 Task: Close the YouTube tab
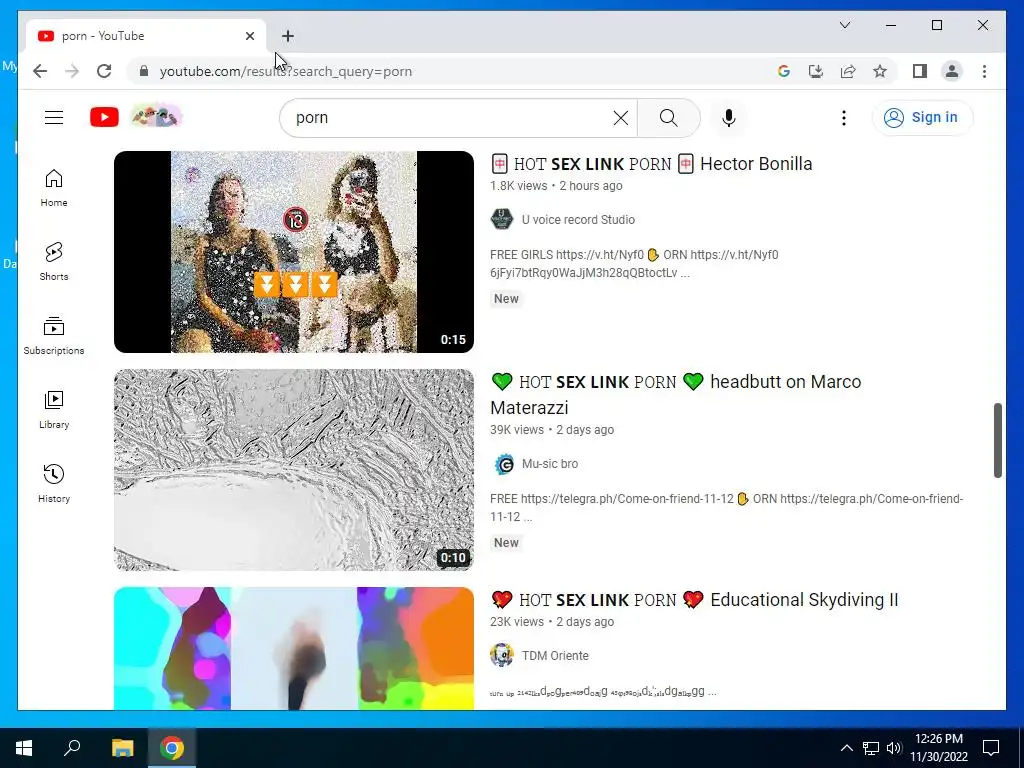[249, 36]
